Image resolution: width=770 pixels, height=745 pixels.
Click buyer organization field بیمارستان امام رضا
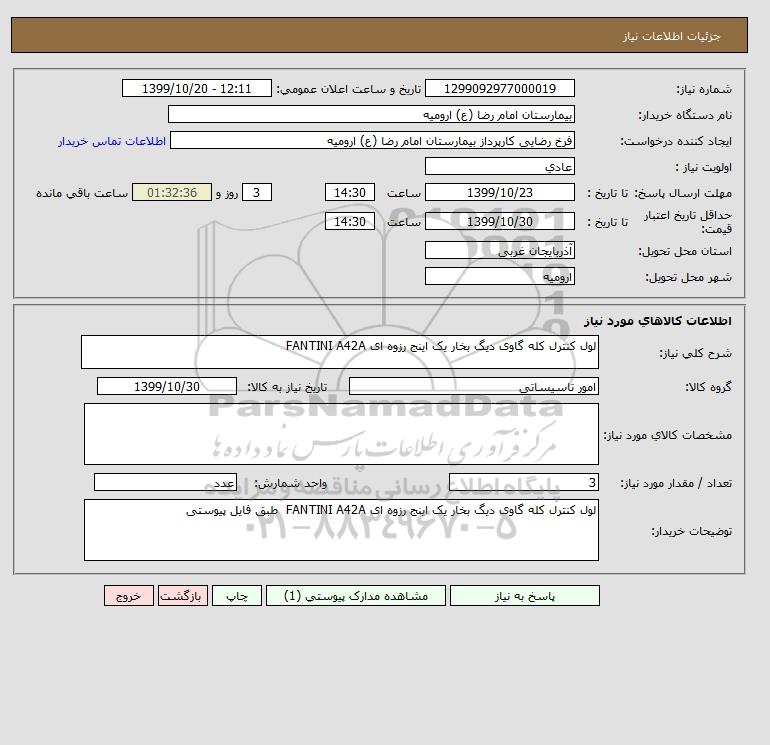point(371,114)
